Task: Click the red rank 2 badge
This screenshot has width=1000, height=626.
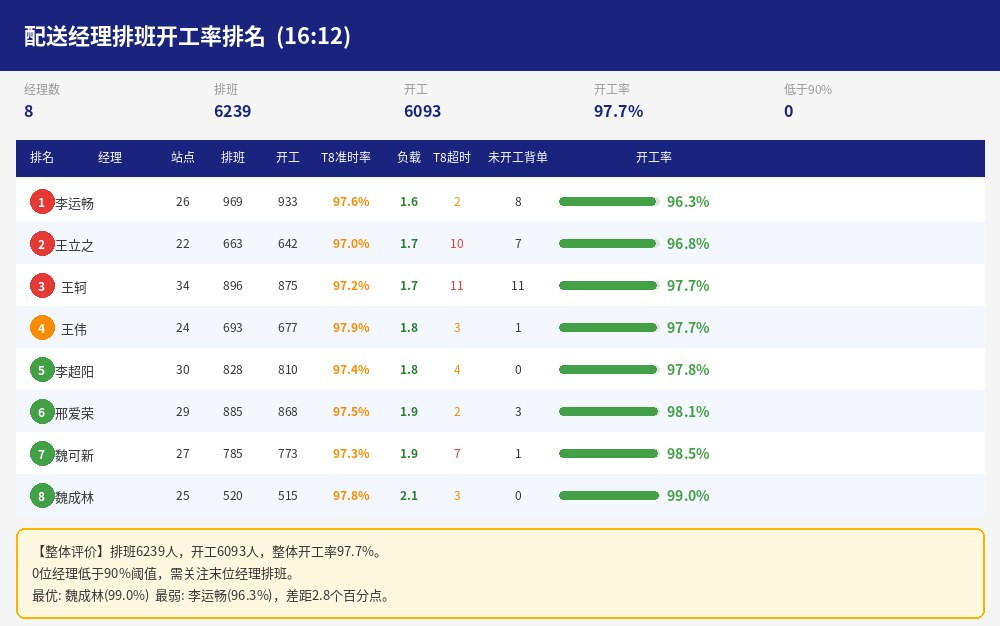Action: click(42, 244)
